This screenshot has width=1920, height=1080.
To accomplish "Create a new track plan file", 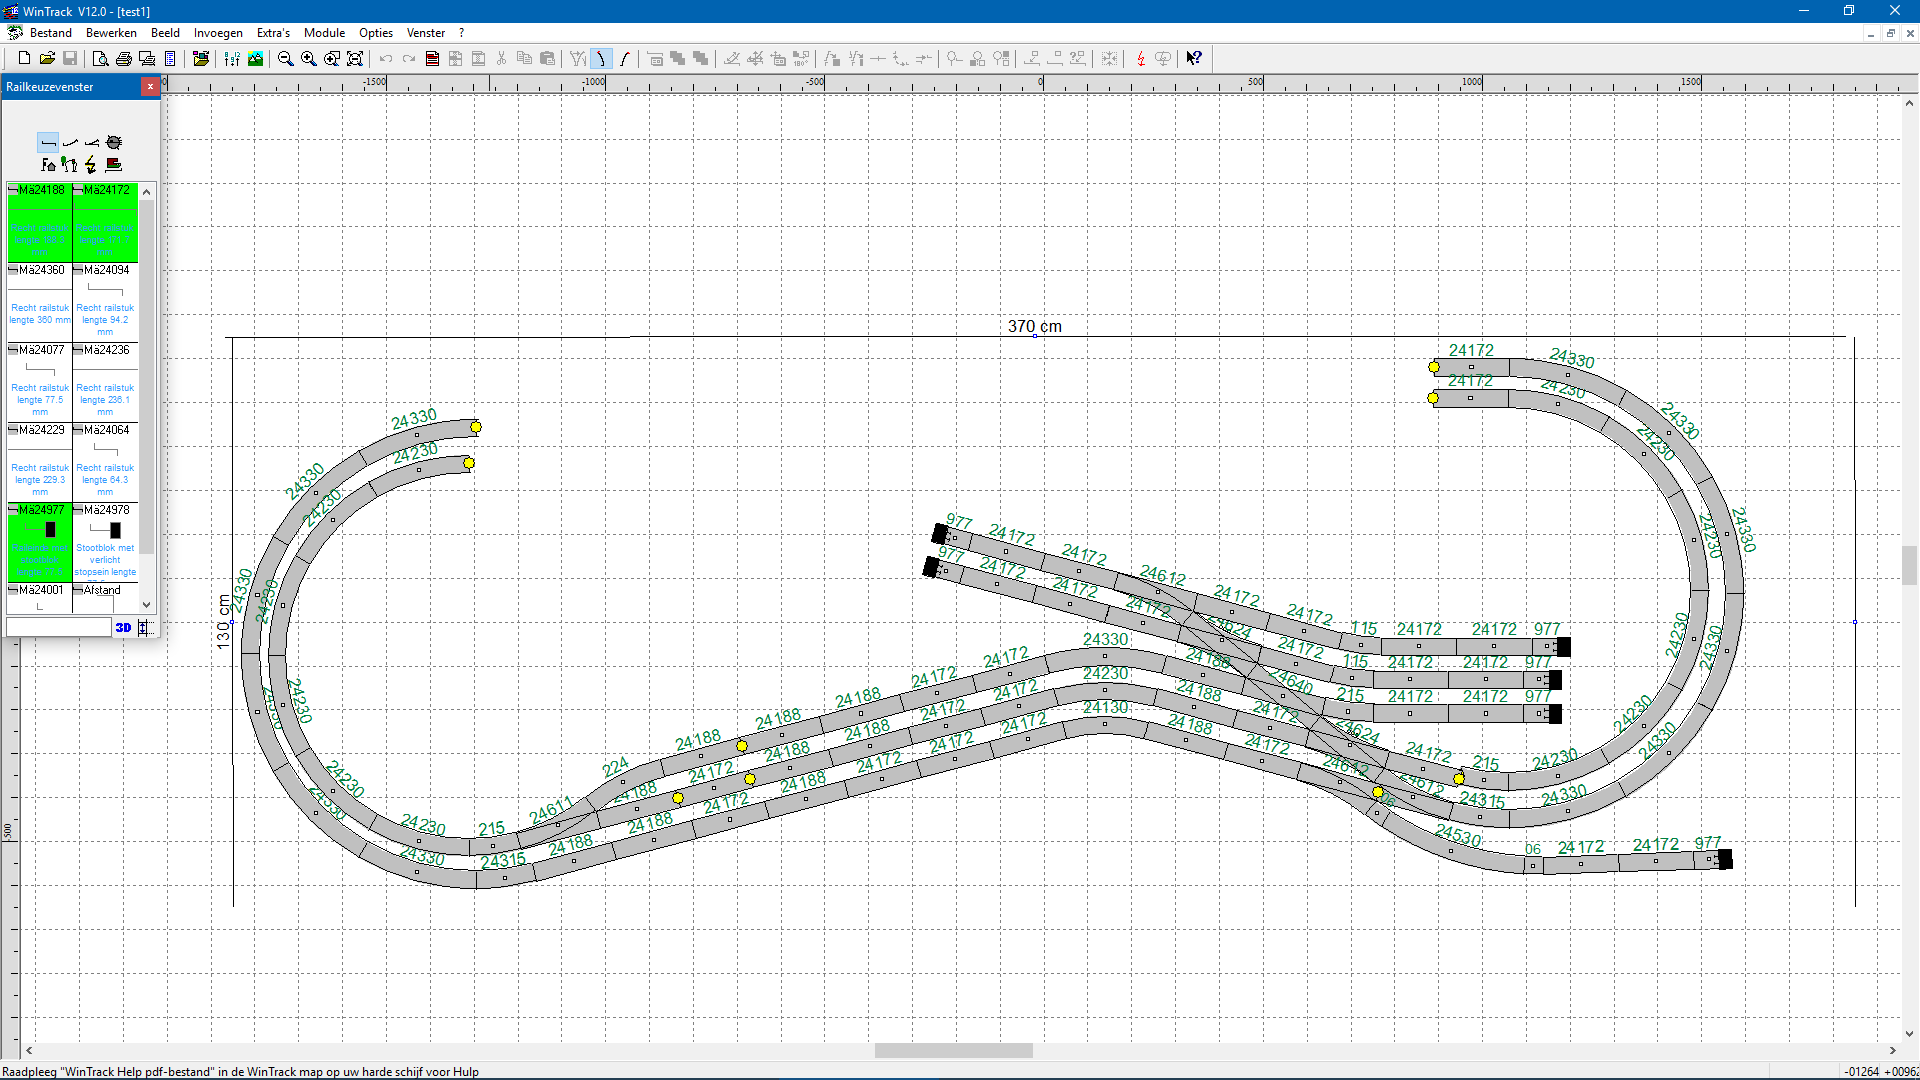I will [x=24, y=59].
